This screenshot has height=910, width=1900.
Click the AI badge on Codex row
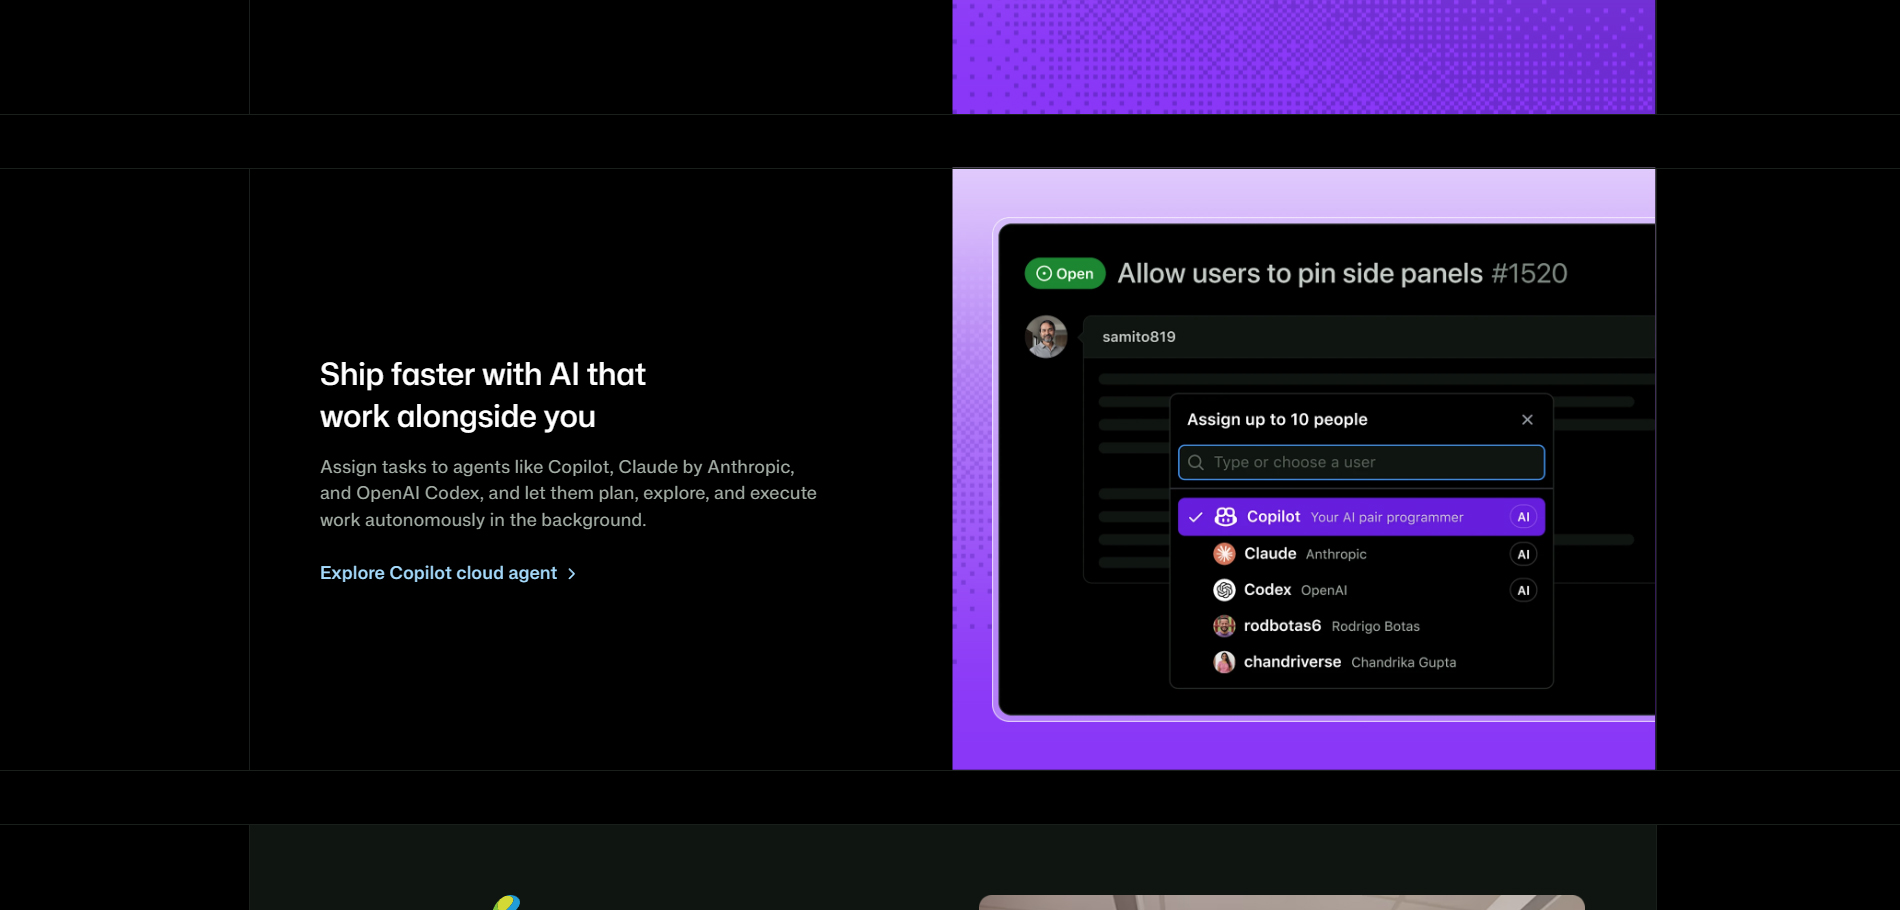[1523, 590]
